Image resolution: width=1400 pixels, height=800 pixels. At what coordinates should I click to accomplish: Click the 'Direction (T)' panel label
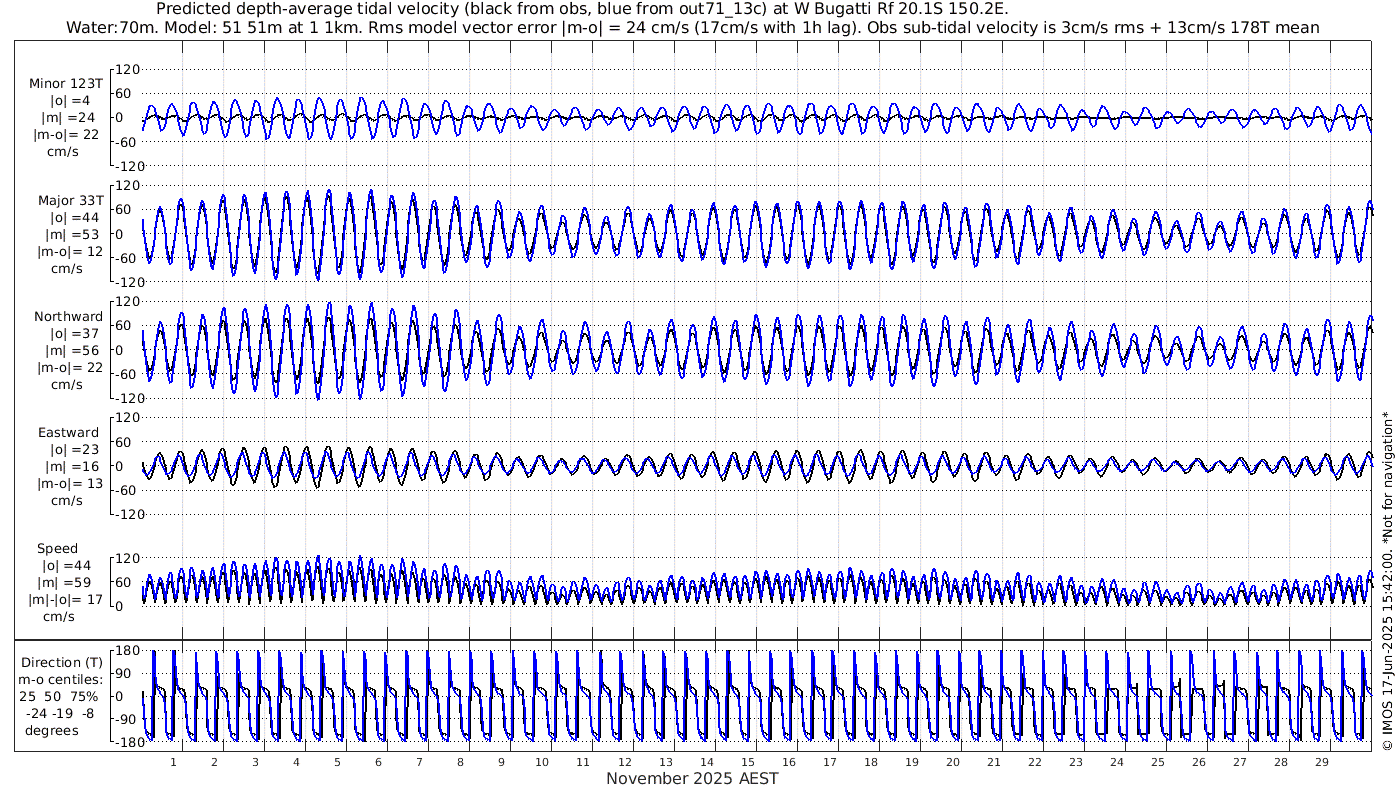[x=64, y=662]
